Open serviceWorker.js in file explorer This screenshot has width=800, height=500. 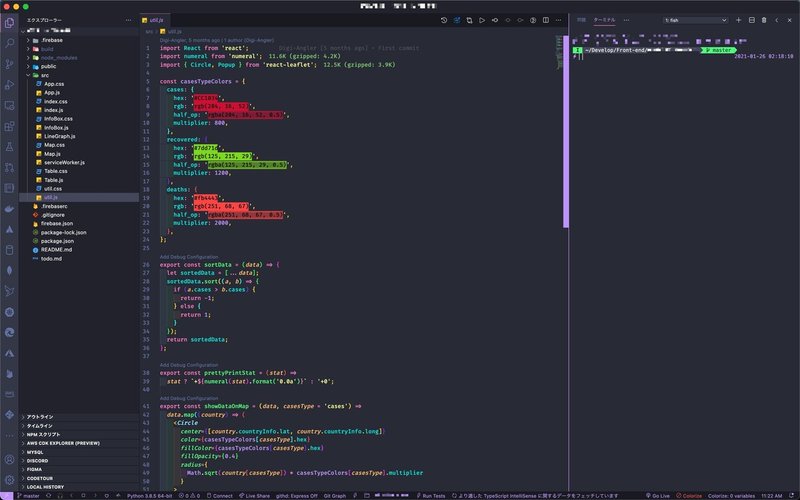[79, 162]
